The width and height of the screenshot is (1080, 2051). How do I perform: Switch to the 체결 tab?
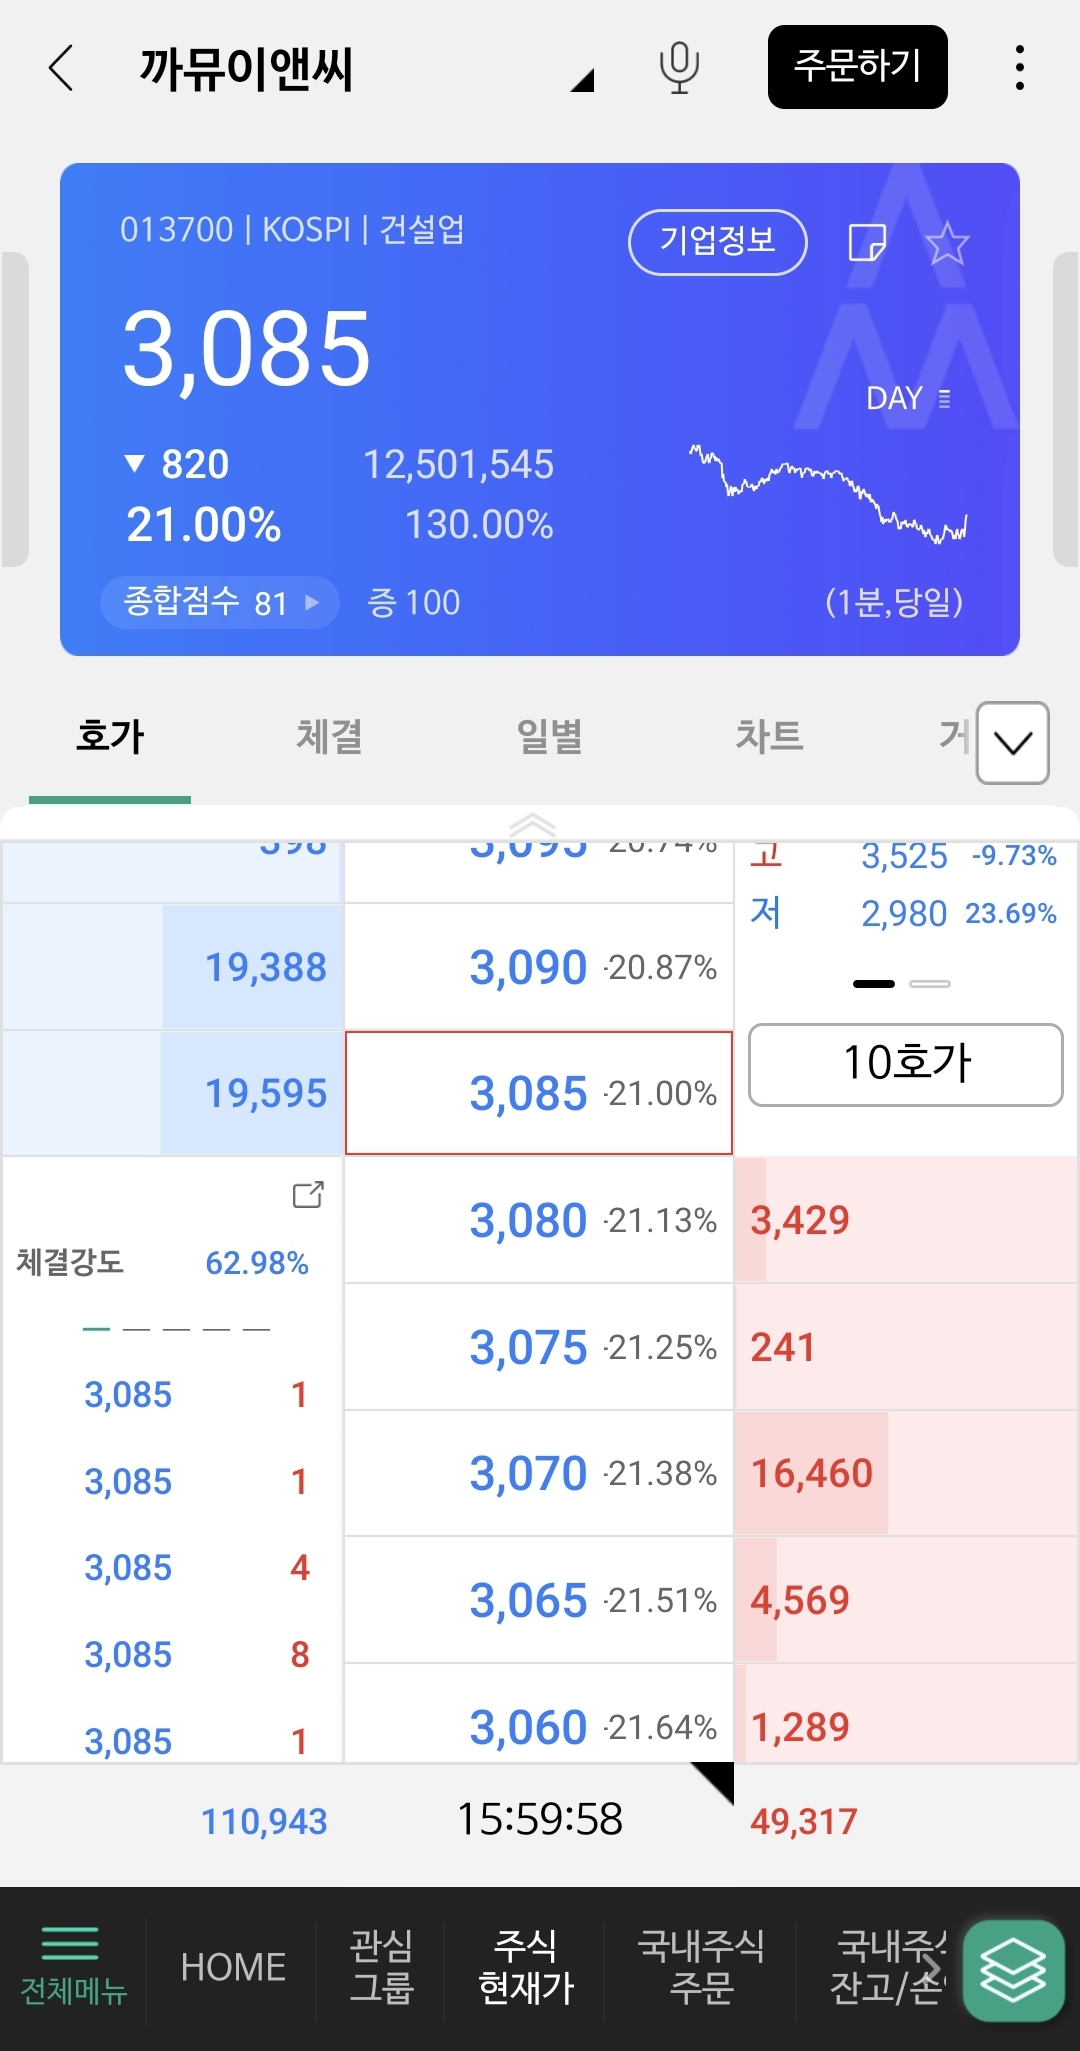pos(329,737)
